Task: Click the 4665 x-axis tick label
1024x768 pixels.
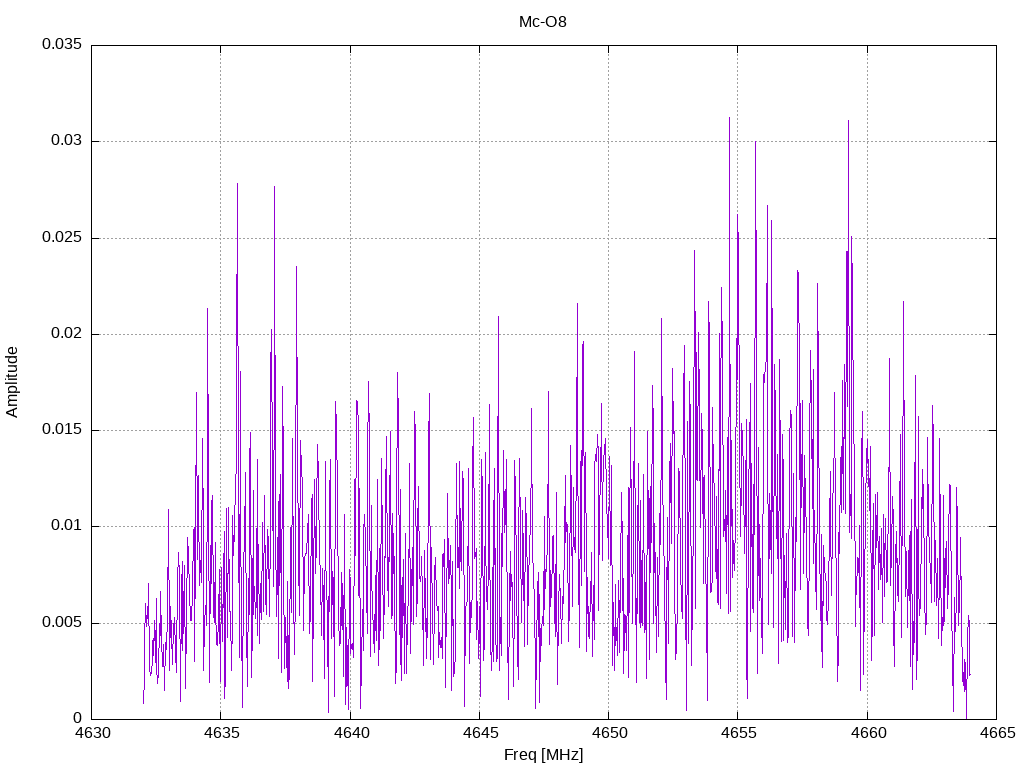Action: coord(997,733)
